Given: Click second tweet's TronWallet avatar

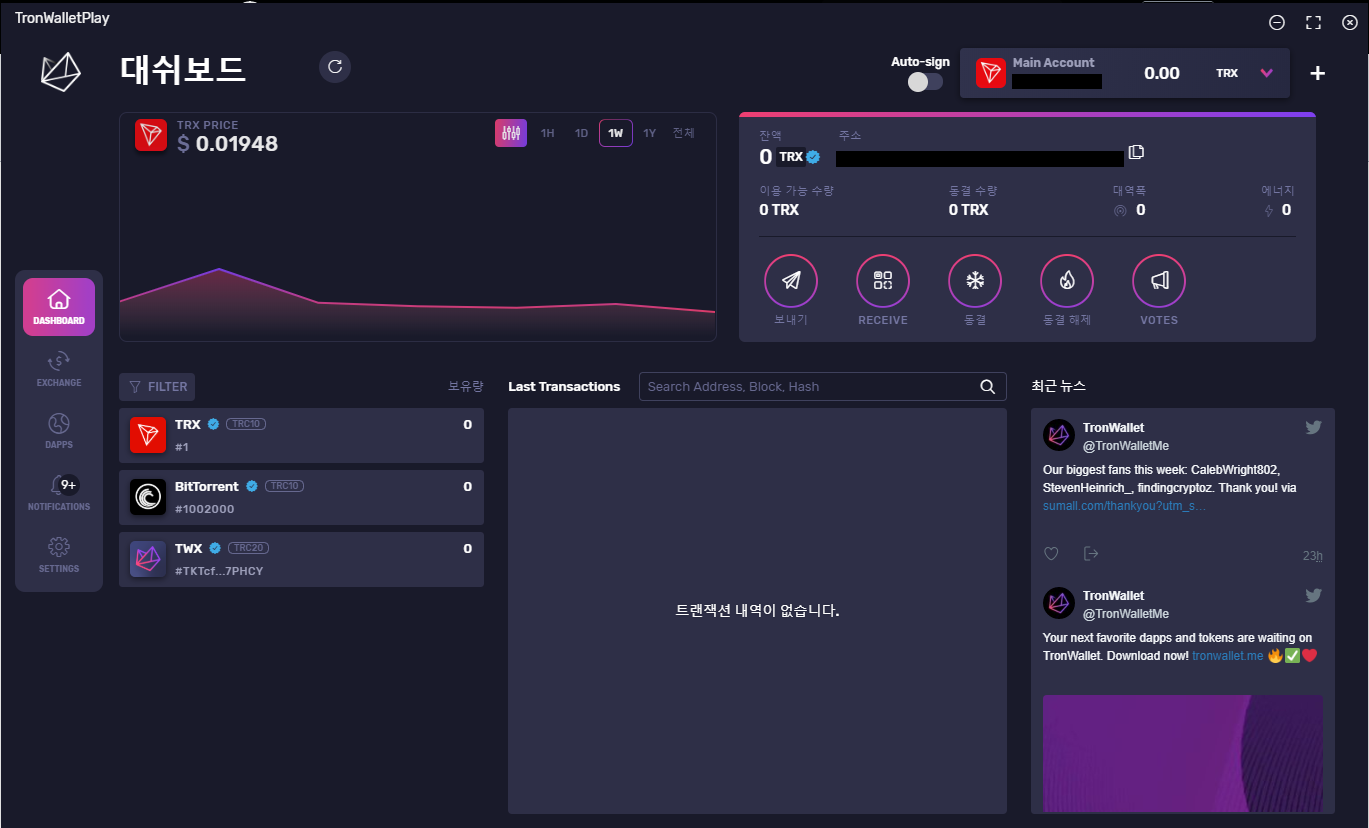Looking at the screenshot, I should 1059,603.
